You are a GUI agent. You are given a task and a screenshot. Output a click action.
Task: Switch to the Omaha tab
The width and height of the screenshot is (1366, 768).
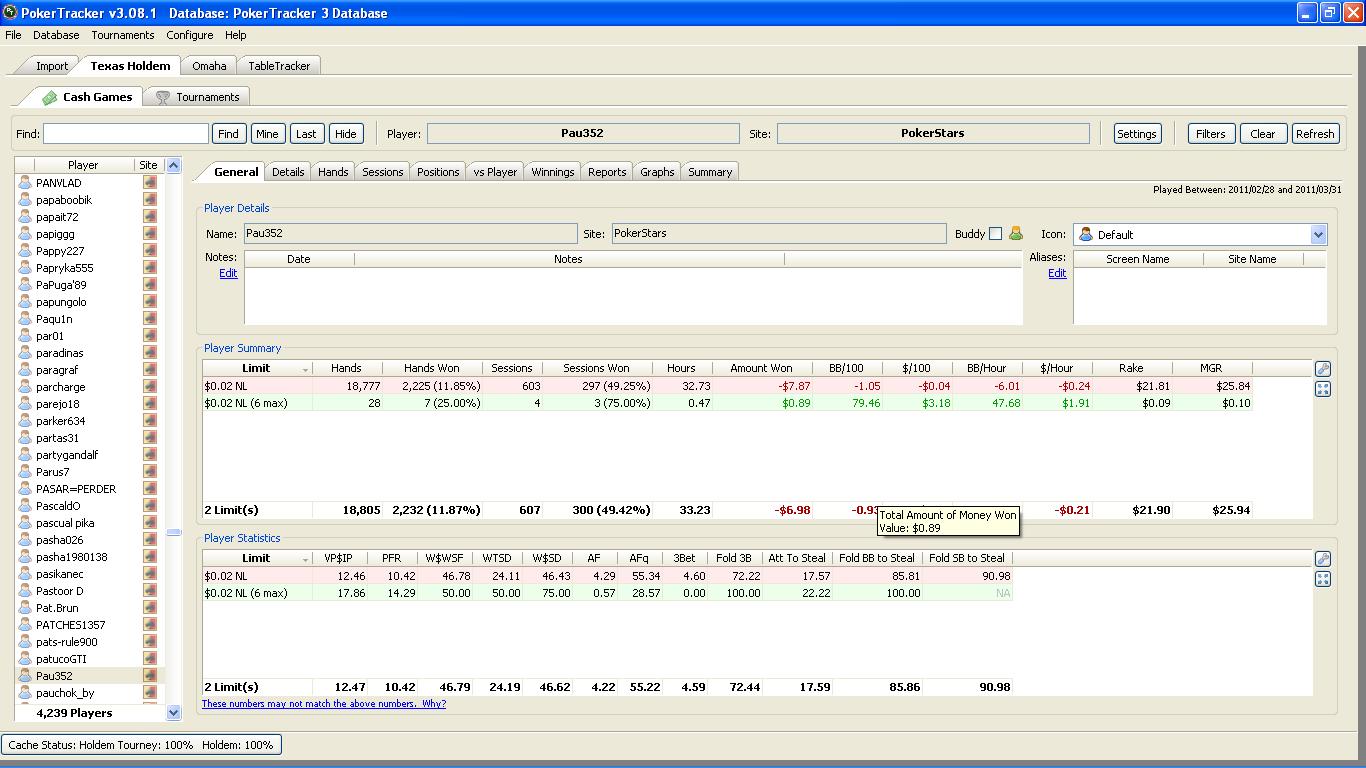[209, 66]
